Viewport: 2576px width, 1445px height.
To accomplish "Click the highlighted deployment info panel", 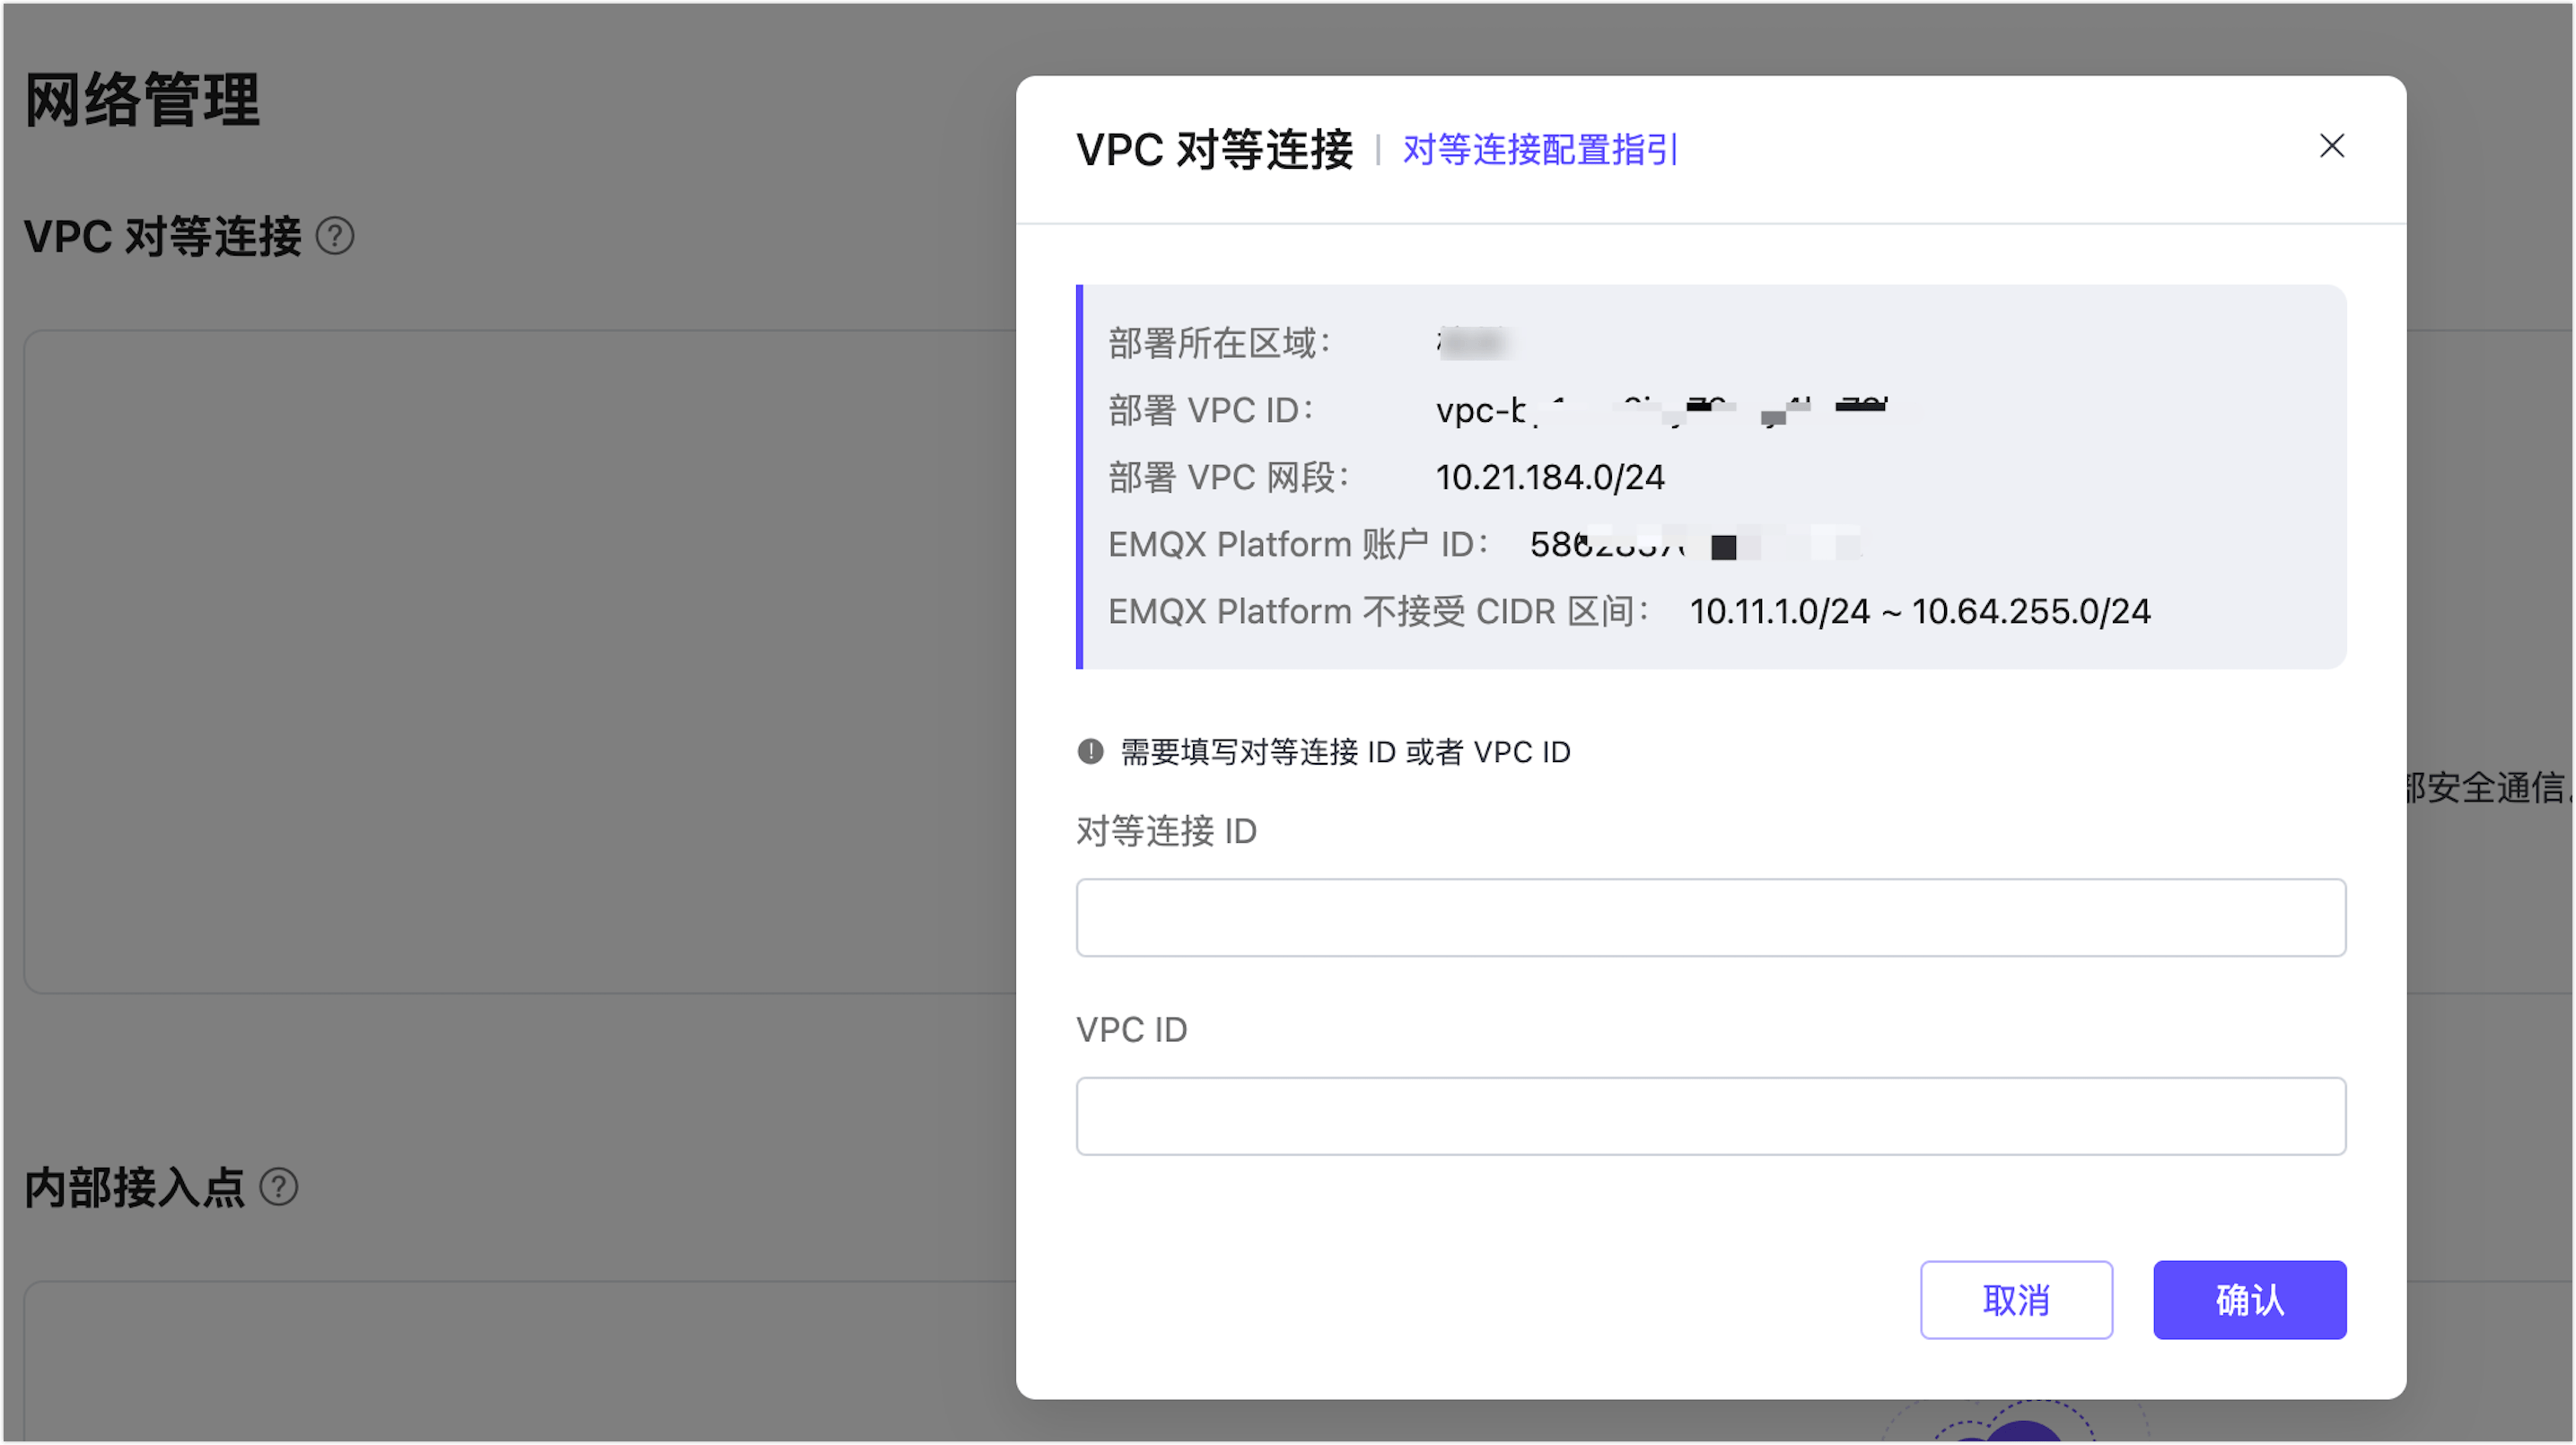I will [1710, 476].
